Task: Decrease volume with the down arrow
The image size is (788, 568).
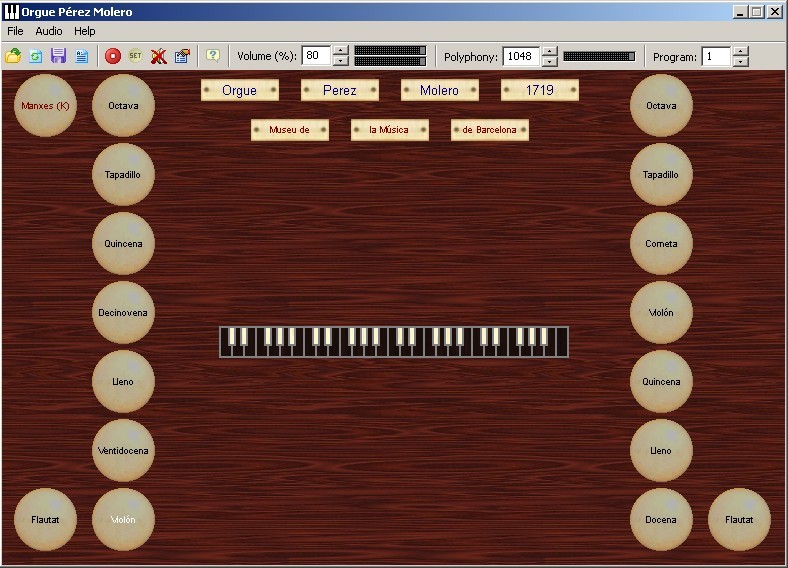Action: tap(341, 61)
